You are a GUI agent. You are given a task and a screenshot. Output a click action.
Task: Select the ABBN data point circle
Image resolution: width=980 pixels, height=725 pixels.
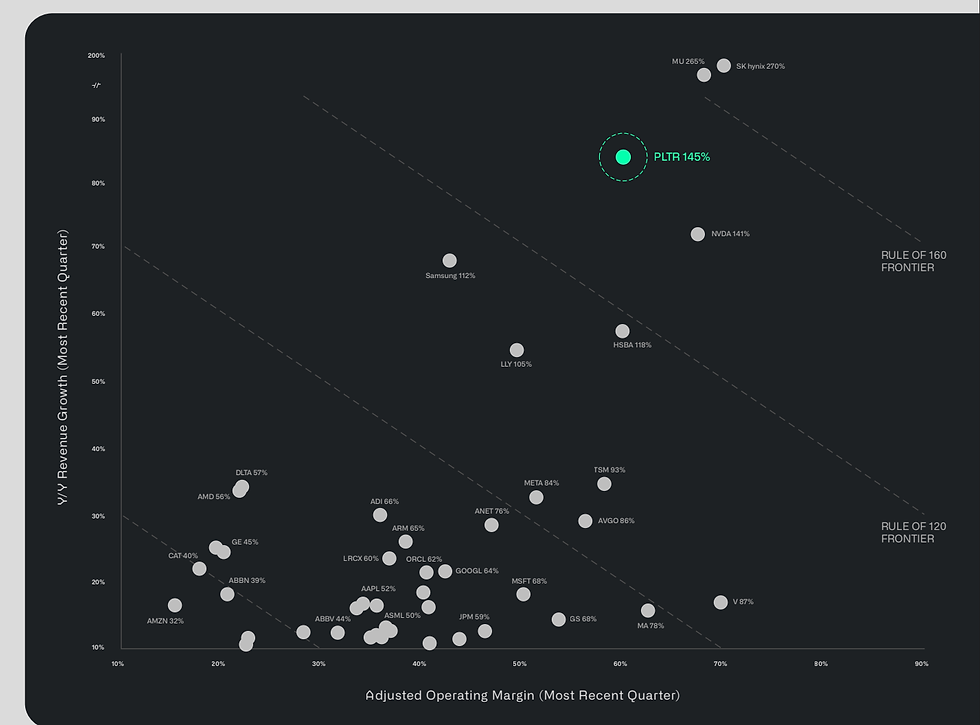tap(227, 594)
